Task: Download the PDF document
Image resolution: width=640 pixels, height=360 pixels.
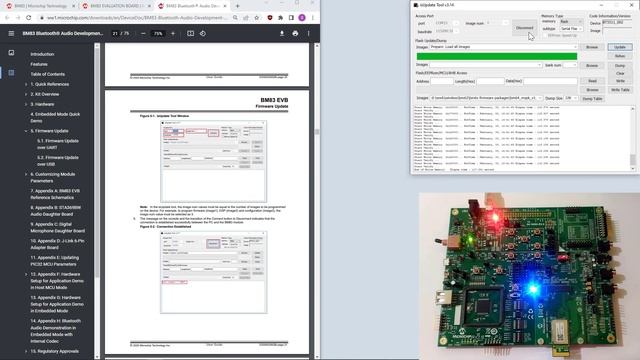Action: [282, 33]
